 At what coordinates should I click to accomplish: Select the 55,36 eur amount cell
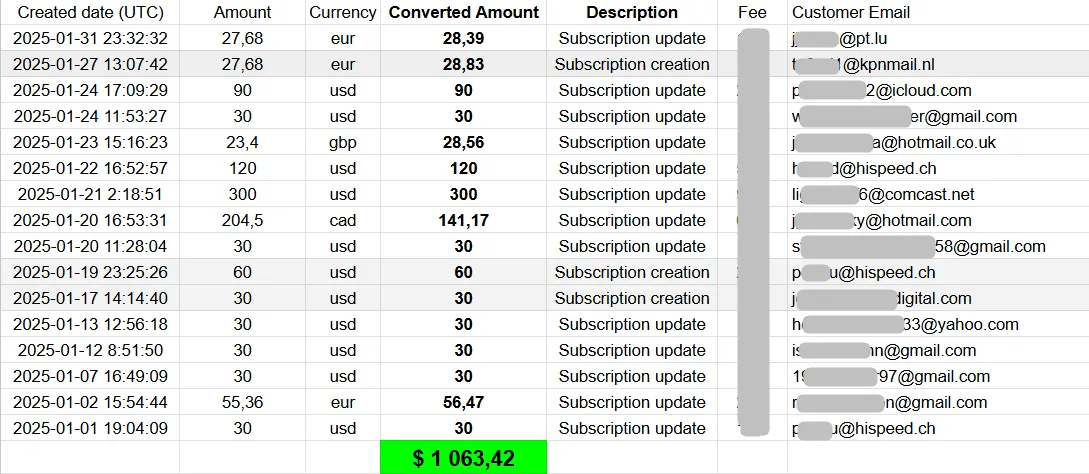pos(242,403)
